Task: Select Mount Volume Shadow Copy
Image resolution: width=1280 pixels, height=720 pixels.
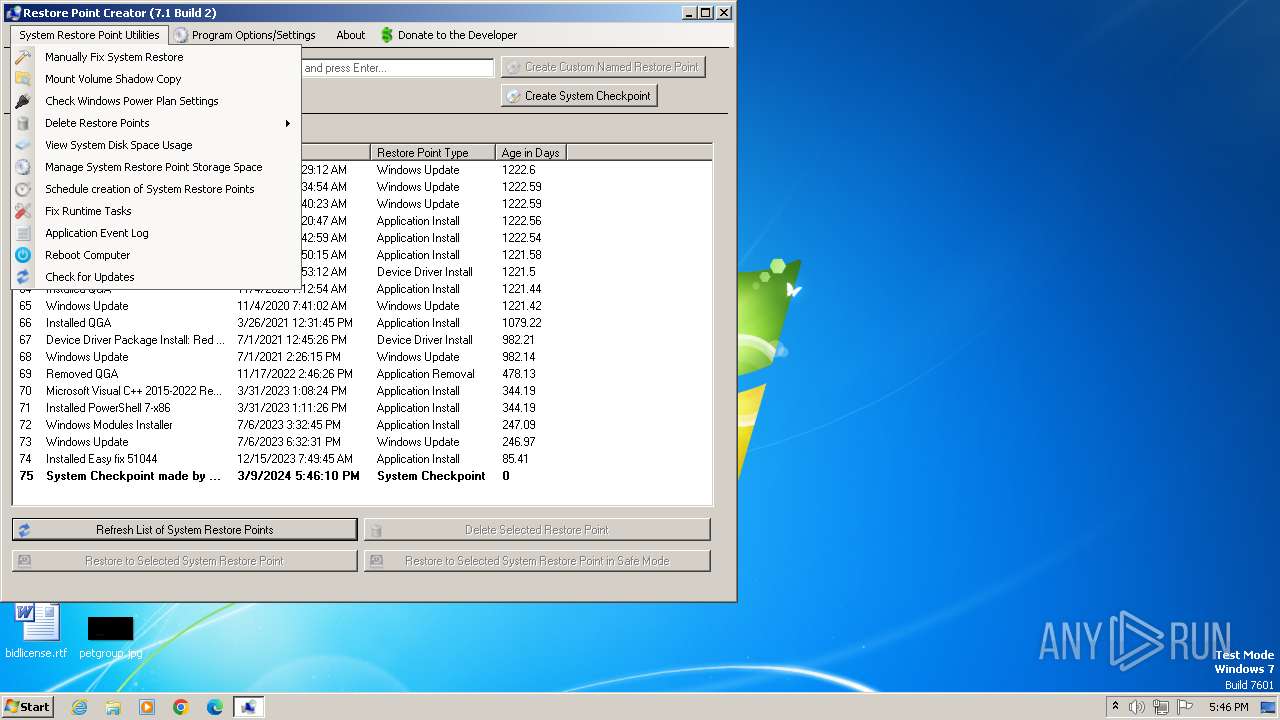Action: pos(157,79)
